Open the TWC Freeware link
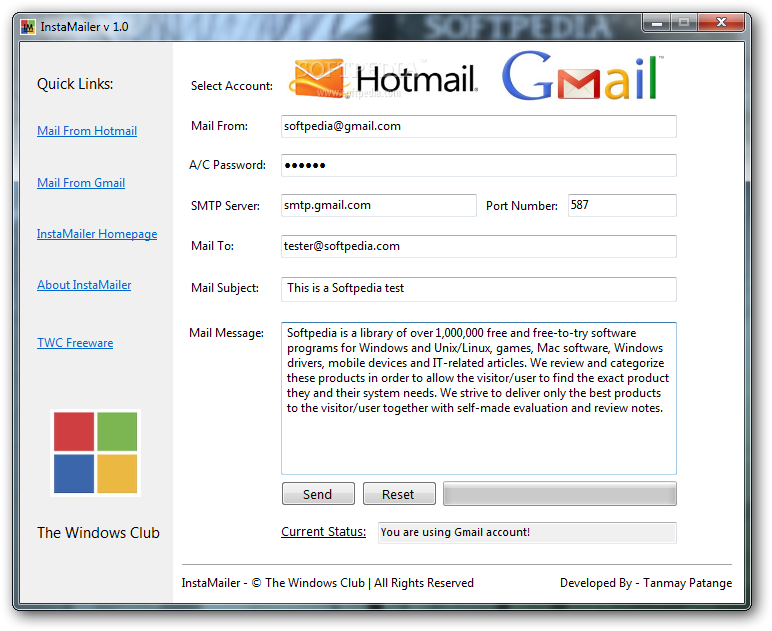This screenshot has height=631, width=772. click(x=75, y=343)
